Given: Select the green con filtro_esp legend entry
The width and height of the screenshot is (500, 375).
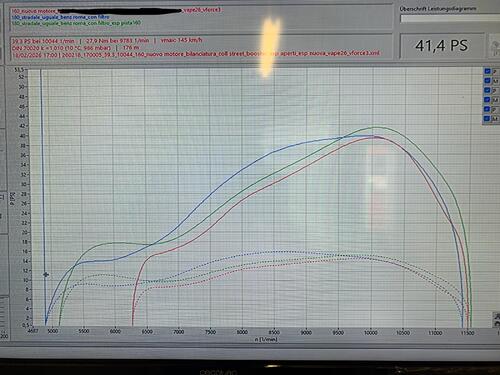Looking at the screenshot, I should click(76, 23).
